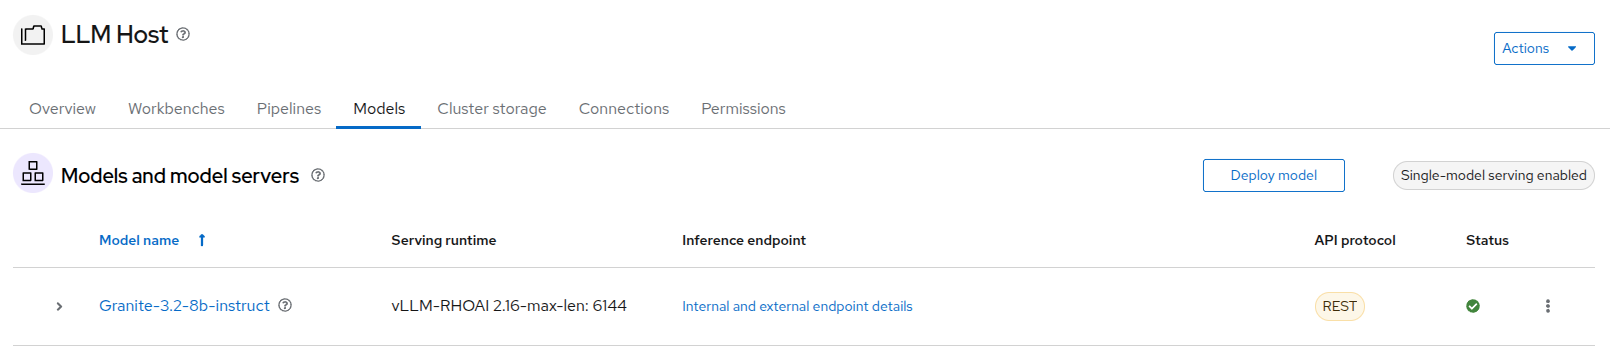Click the Models and model servers section icon
Screen dimensions: 1610x360
33,174
